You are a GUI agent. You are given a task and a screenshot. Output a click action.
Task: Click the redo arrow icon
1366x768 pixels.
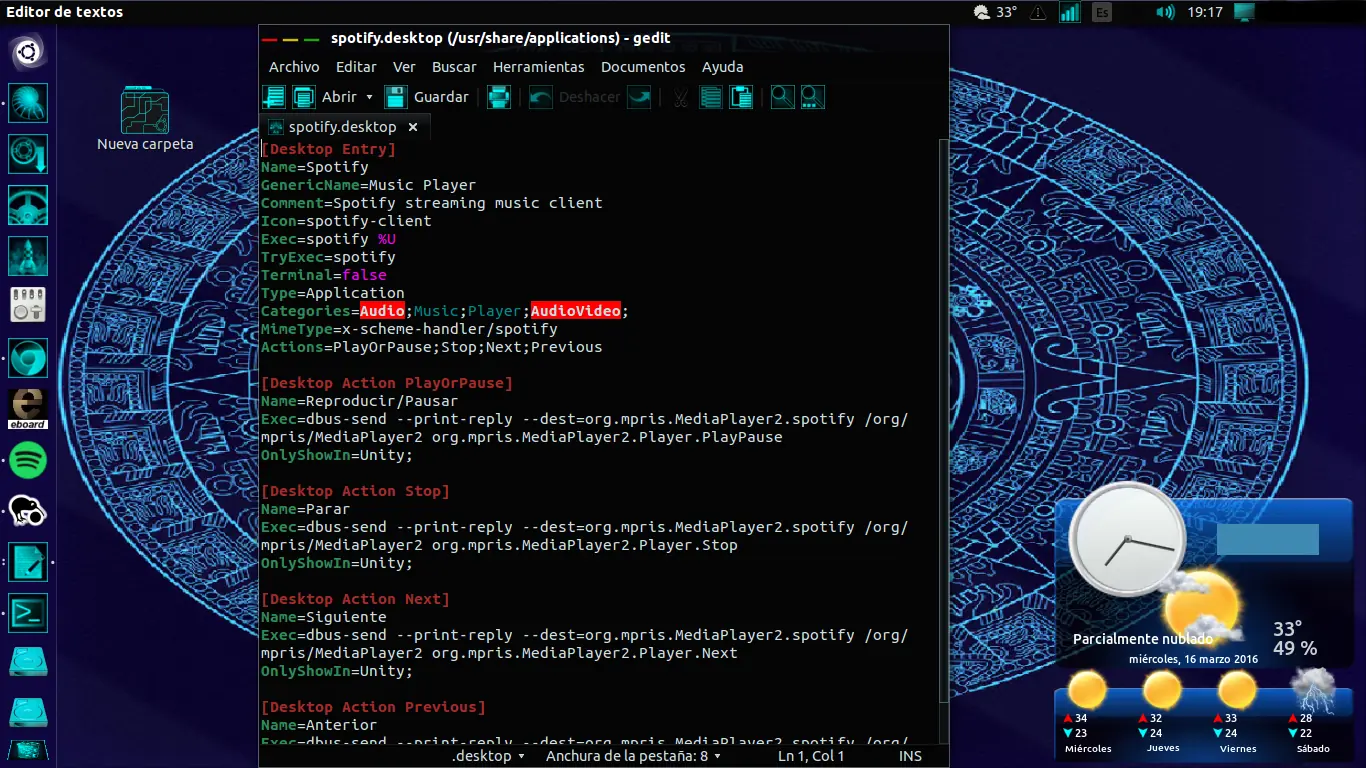pos(639,97)
